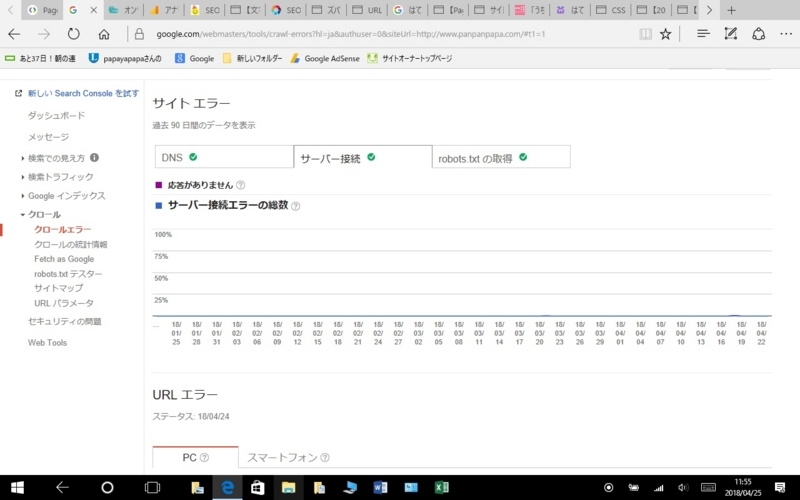Screen dimensions: 800x500
Task: Open Task View in the taskbar
Action: pyautogui.click(x=152, y=488)
